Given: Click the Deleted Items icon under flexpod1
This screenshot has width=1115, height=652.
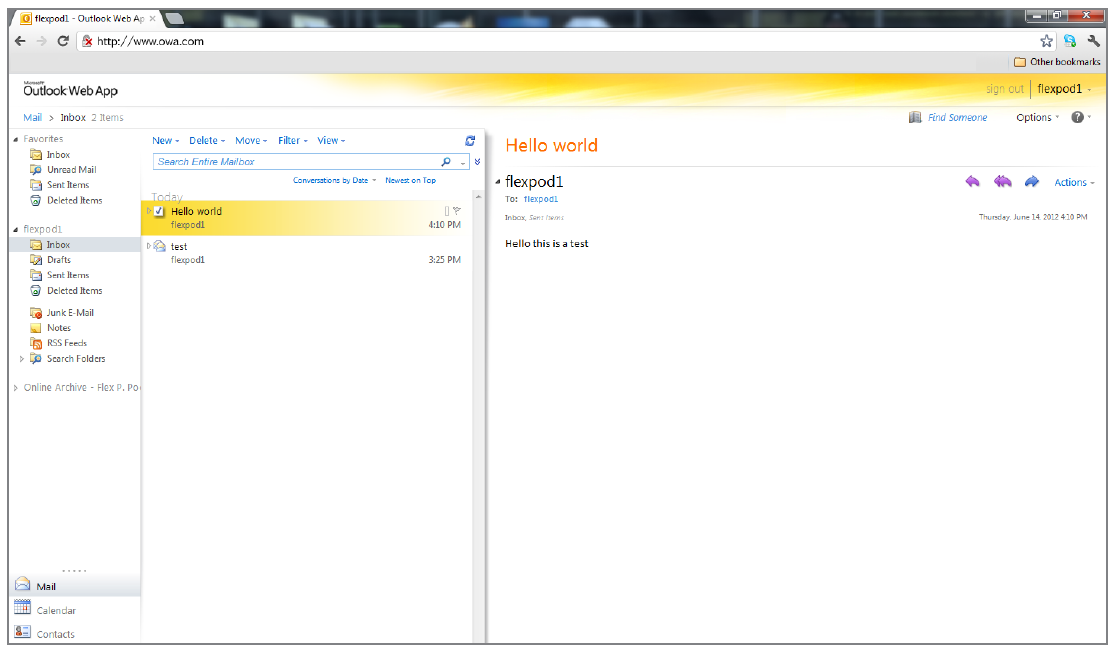Looking at the screenshot, I should 36,291.
